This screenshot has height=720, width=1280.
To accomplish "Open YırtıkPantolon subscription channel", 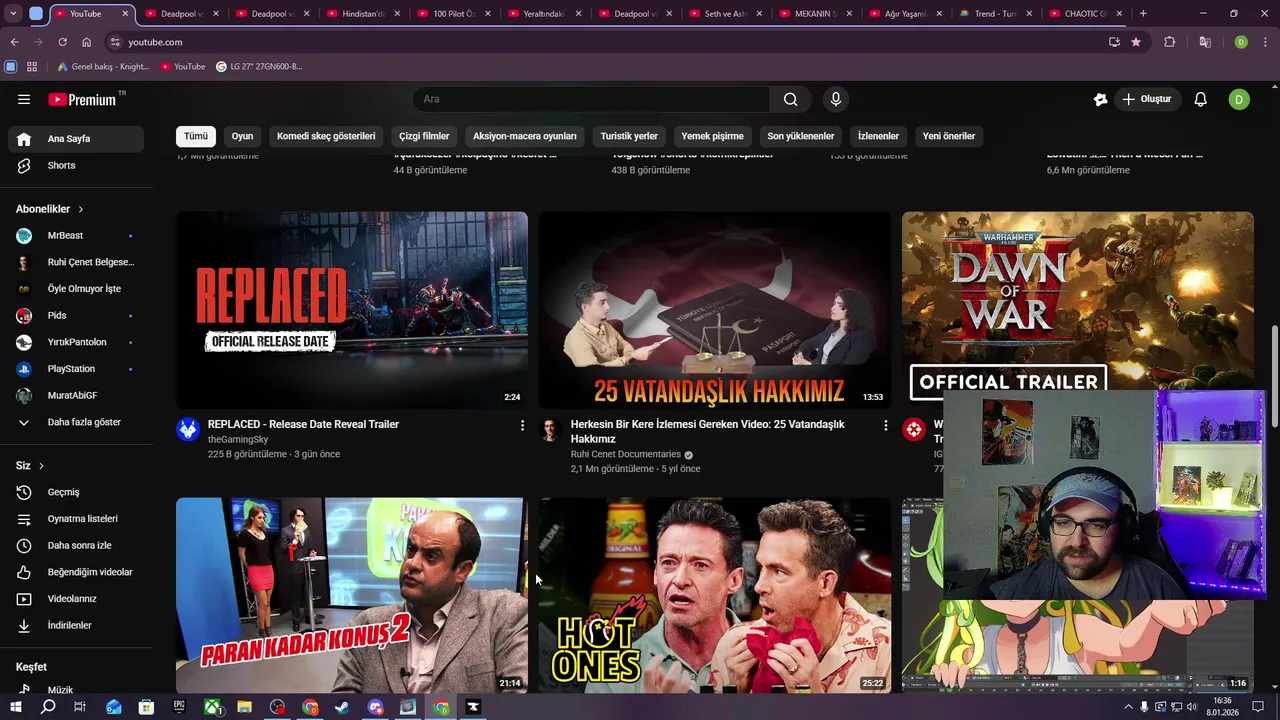I will pos(76,342).
